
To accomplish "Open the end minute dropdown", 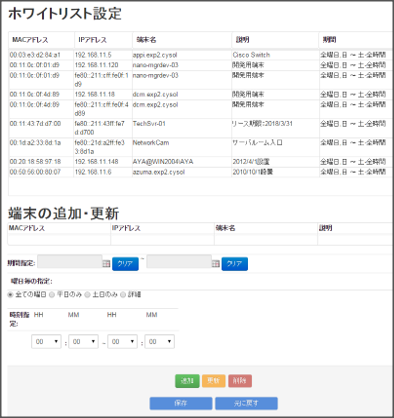I will point(159,341).
